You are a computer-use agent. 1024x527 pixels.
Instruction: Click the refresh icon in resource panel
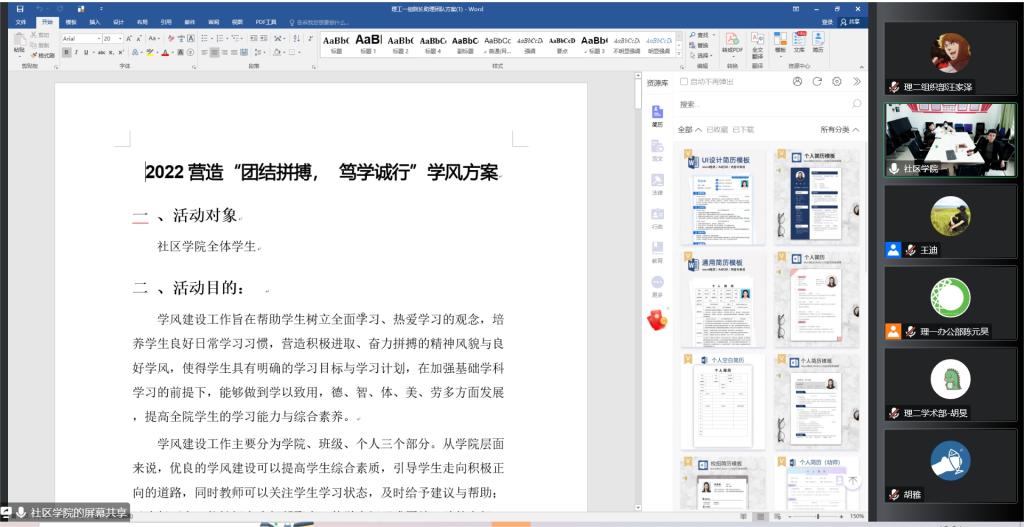pos(816,82)
